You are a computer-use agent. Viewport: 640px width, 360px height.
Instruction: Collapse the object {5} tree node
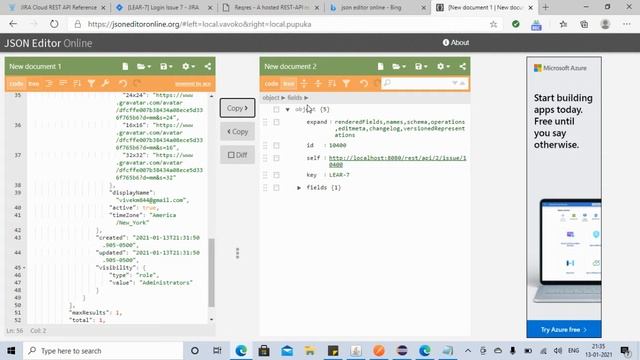point(287,109)
